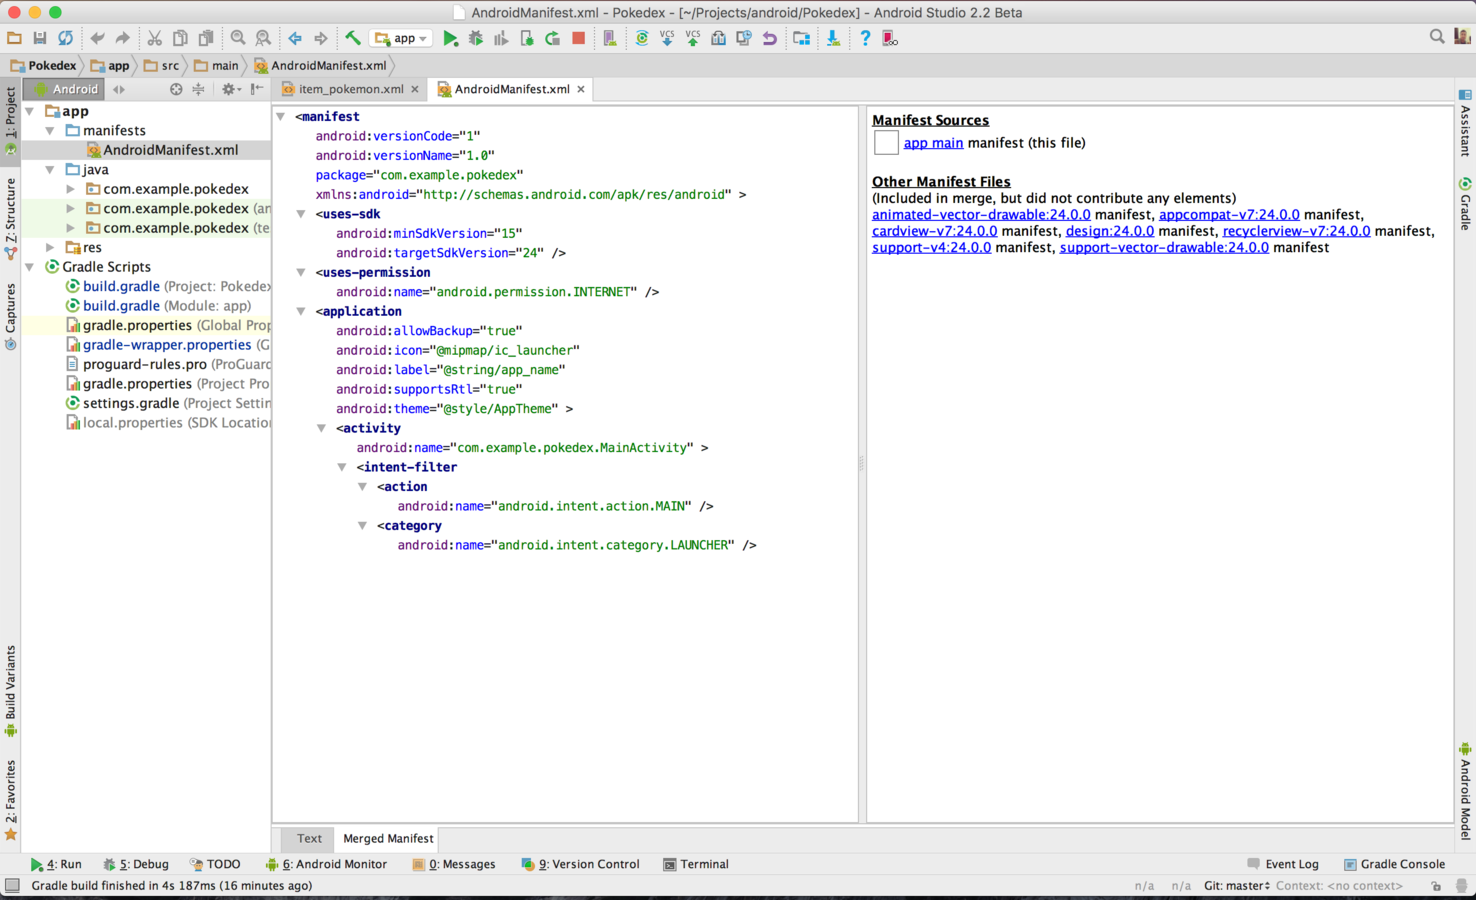Collapse the application node in manifest
Viewport: 1476px width, 900px height.
(x=301, y=311)
